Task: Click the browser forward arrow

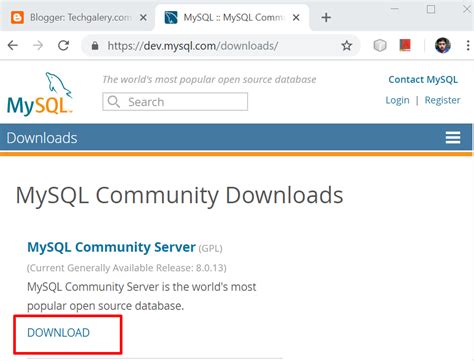Action: [x=38, y=45]
